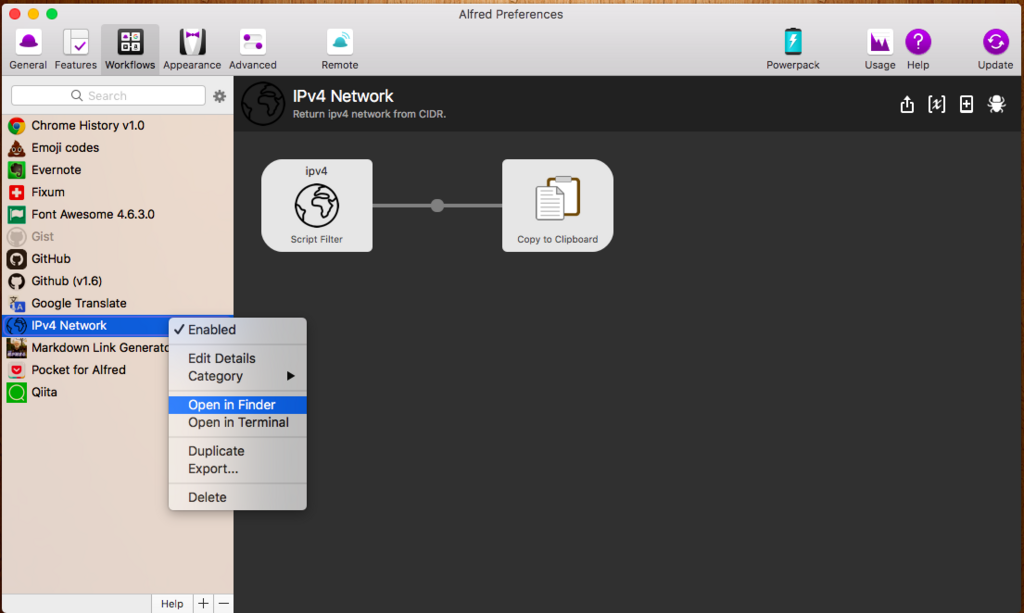Open the workflow variables [x] icon
The image size is (1024, 613).
pos(936,104)
